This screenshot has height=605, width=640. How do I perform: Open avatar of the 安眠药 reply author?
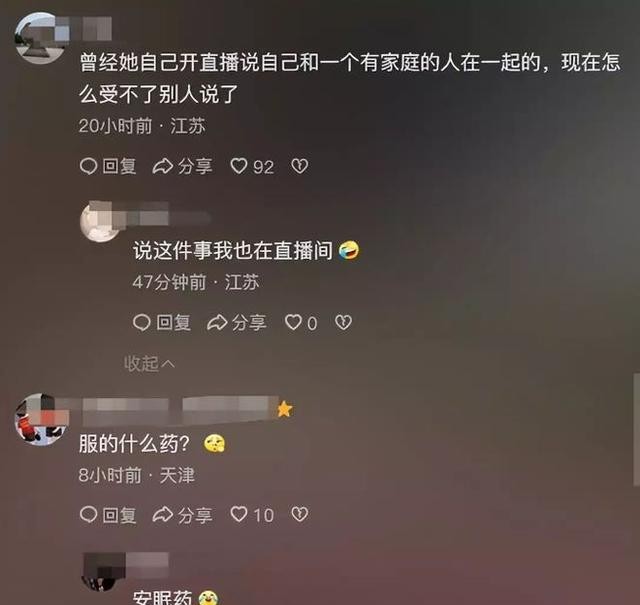100,572
